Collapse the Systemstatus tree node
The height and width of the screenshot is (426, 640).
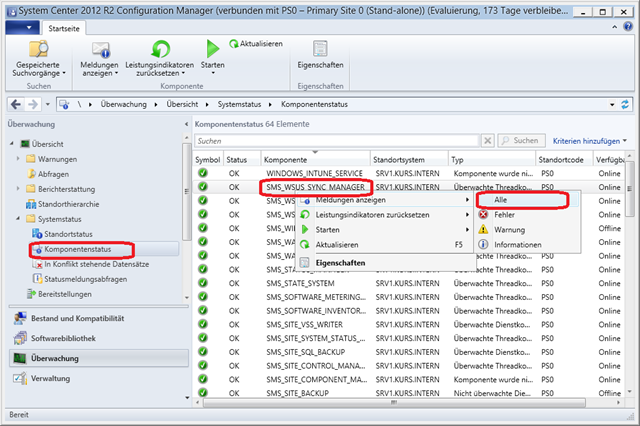coord(18,219)
